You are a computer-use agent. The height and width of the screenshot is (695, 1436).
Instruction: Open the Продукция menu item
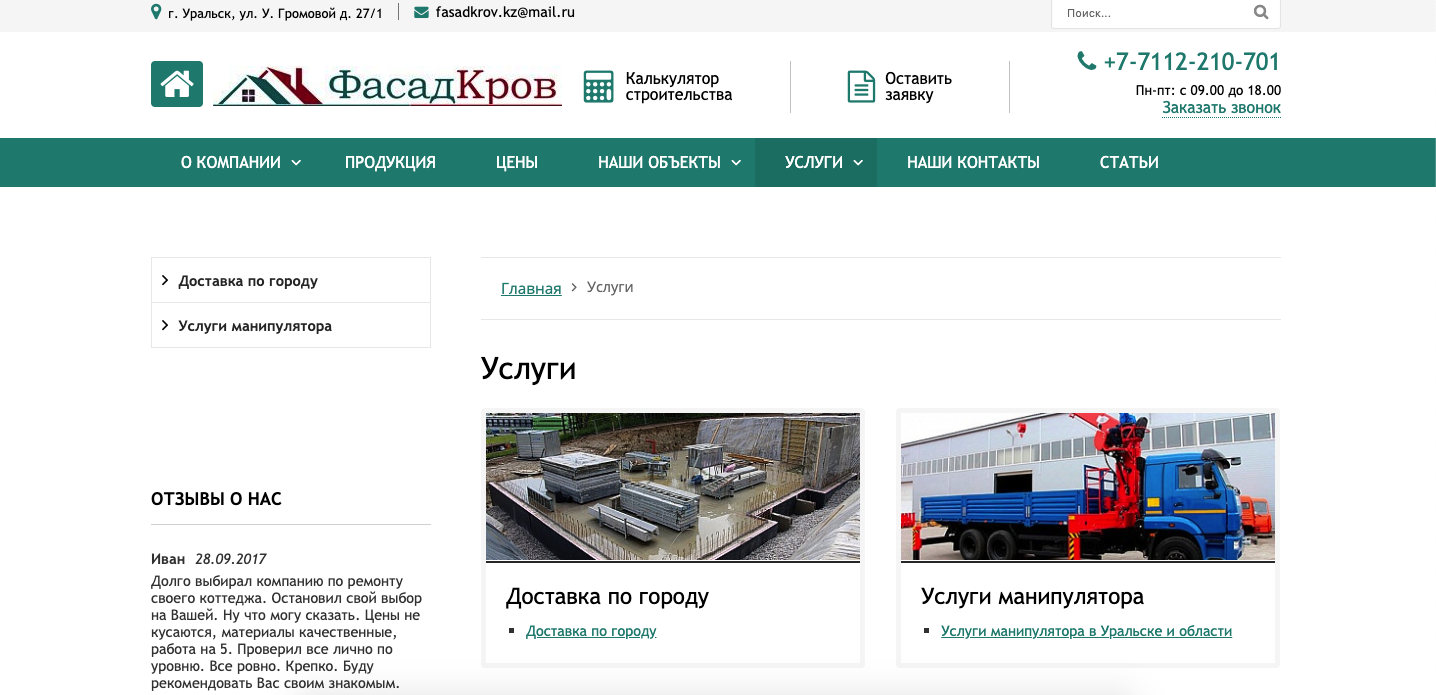[x=390, y=163]
